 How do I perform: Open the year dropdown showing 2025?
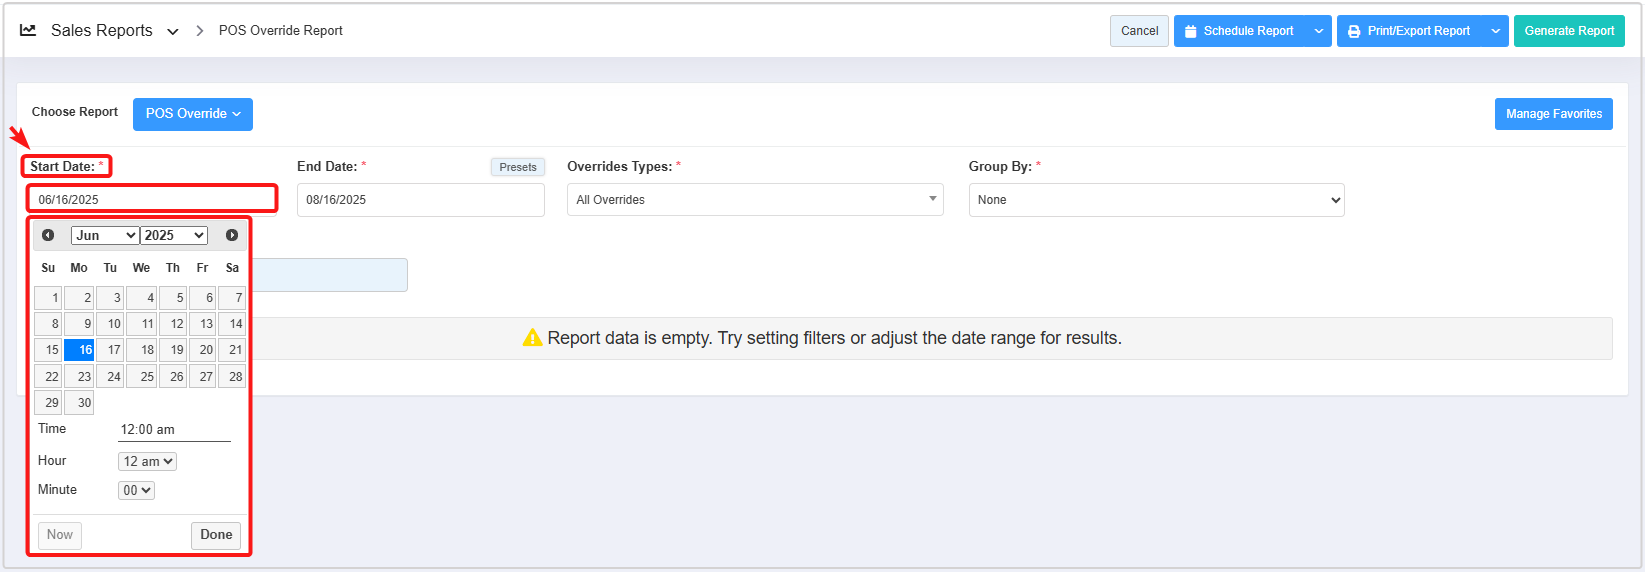point(174,235)
